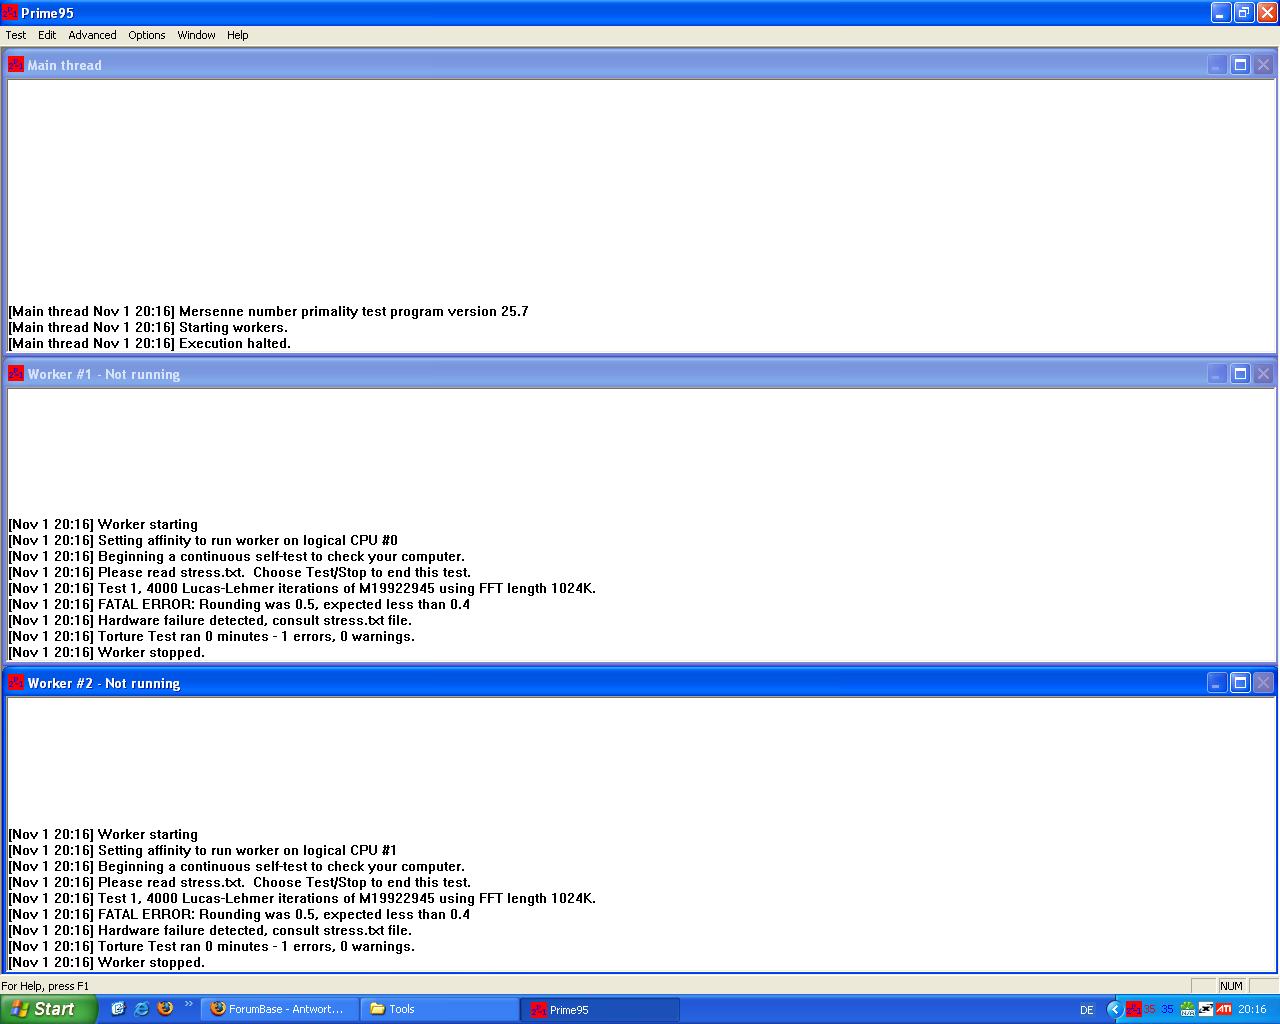Click the "Worker #2 - Not running" title bar

pyautogui.click(x=640, y=683)
